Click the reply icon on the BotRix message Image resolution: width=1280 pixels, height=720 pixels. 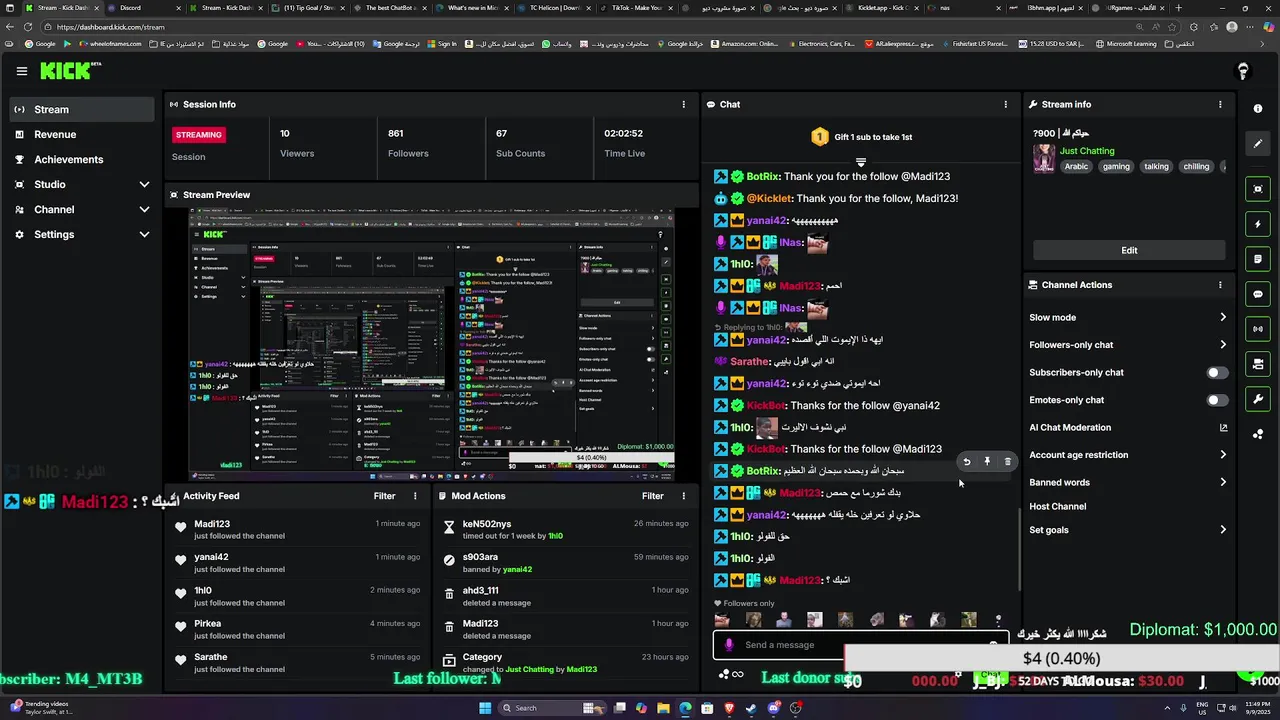pos(966,462)
